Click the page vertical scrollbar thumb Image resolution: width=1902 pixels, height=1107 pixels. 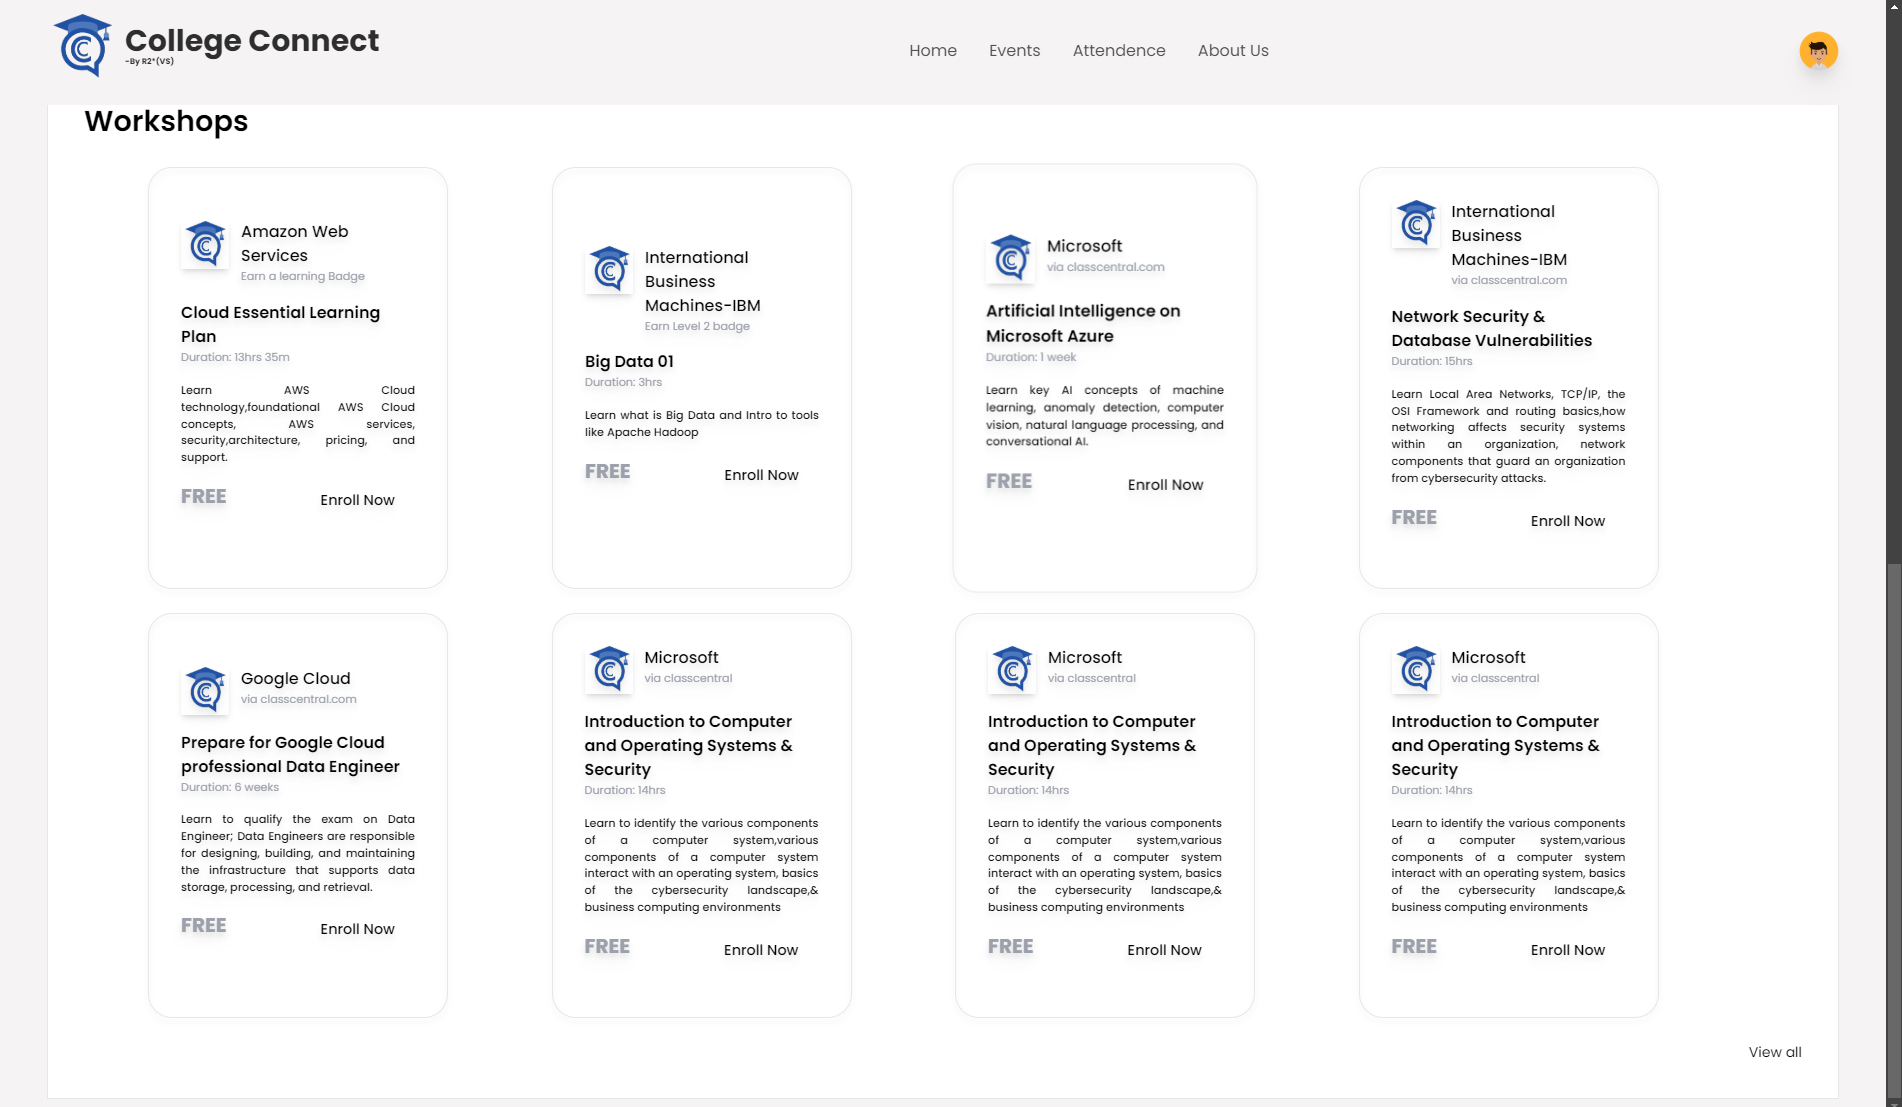pyautogui.click(x=1893, y=830)
